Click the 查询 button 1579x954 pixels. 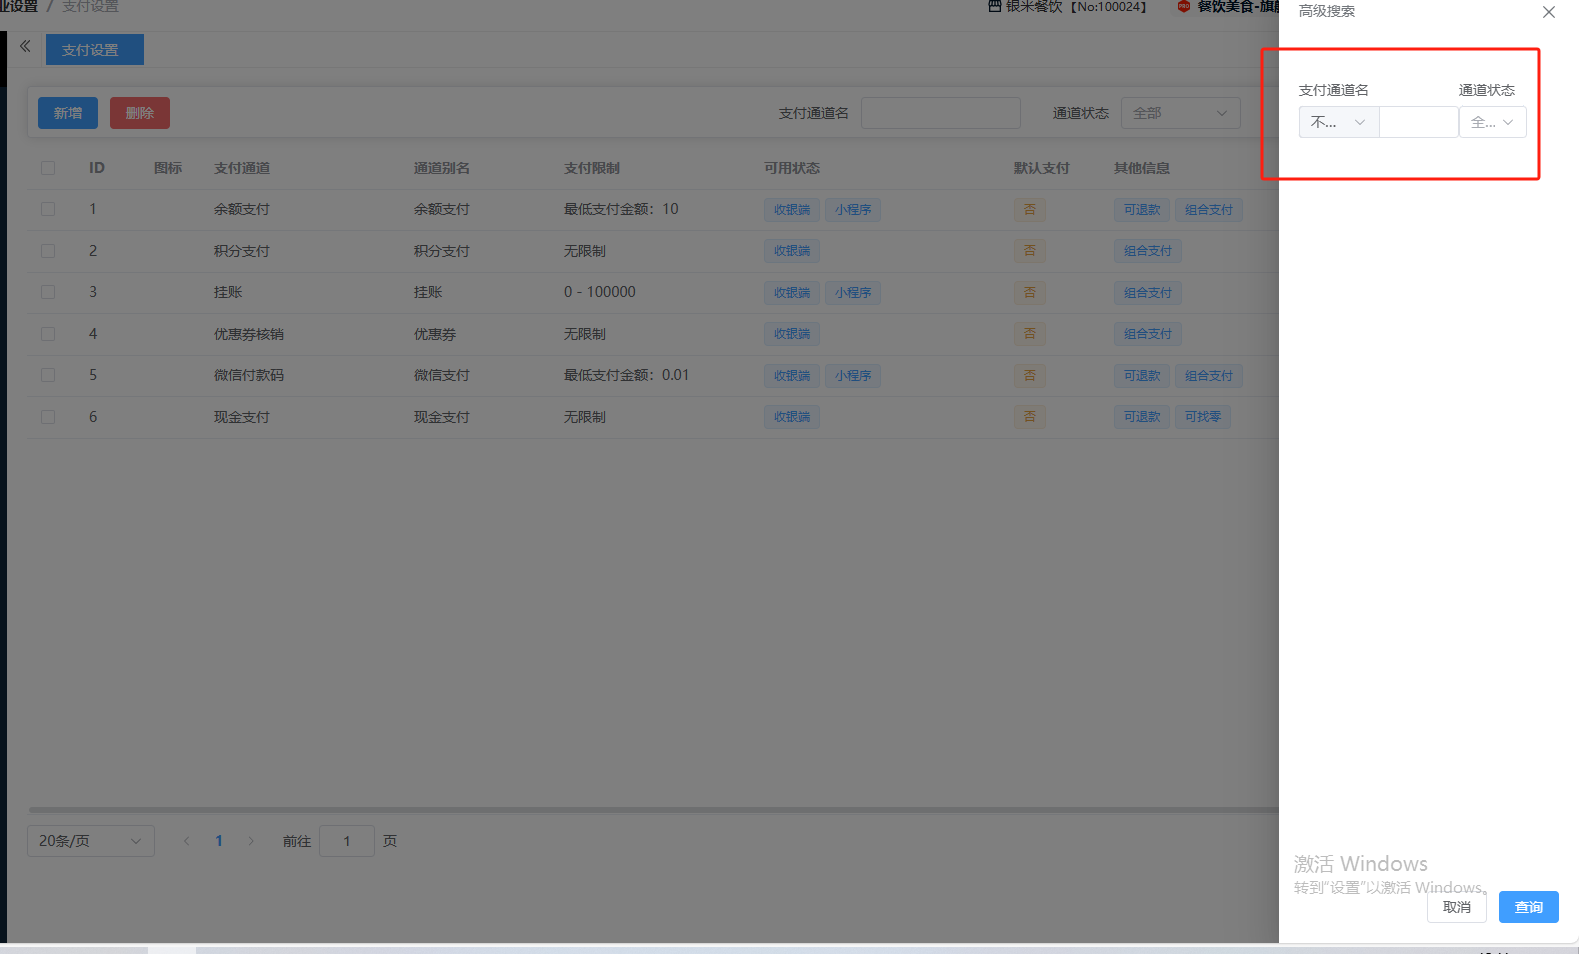[1528, 907]
